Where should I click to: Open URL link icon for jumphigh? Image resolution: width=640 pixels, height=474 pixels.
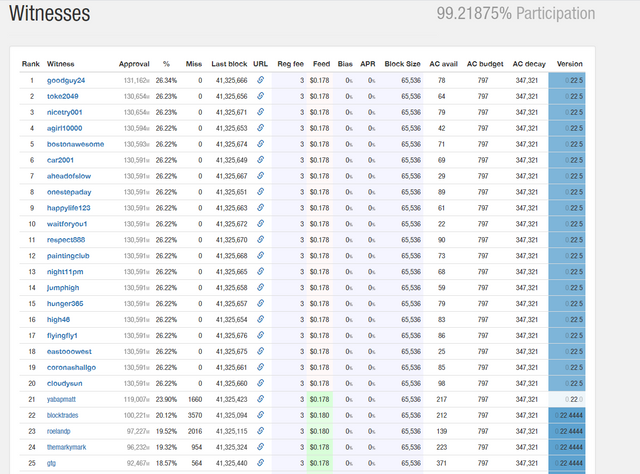point(260,287)
